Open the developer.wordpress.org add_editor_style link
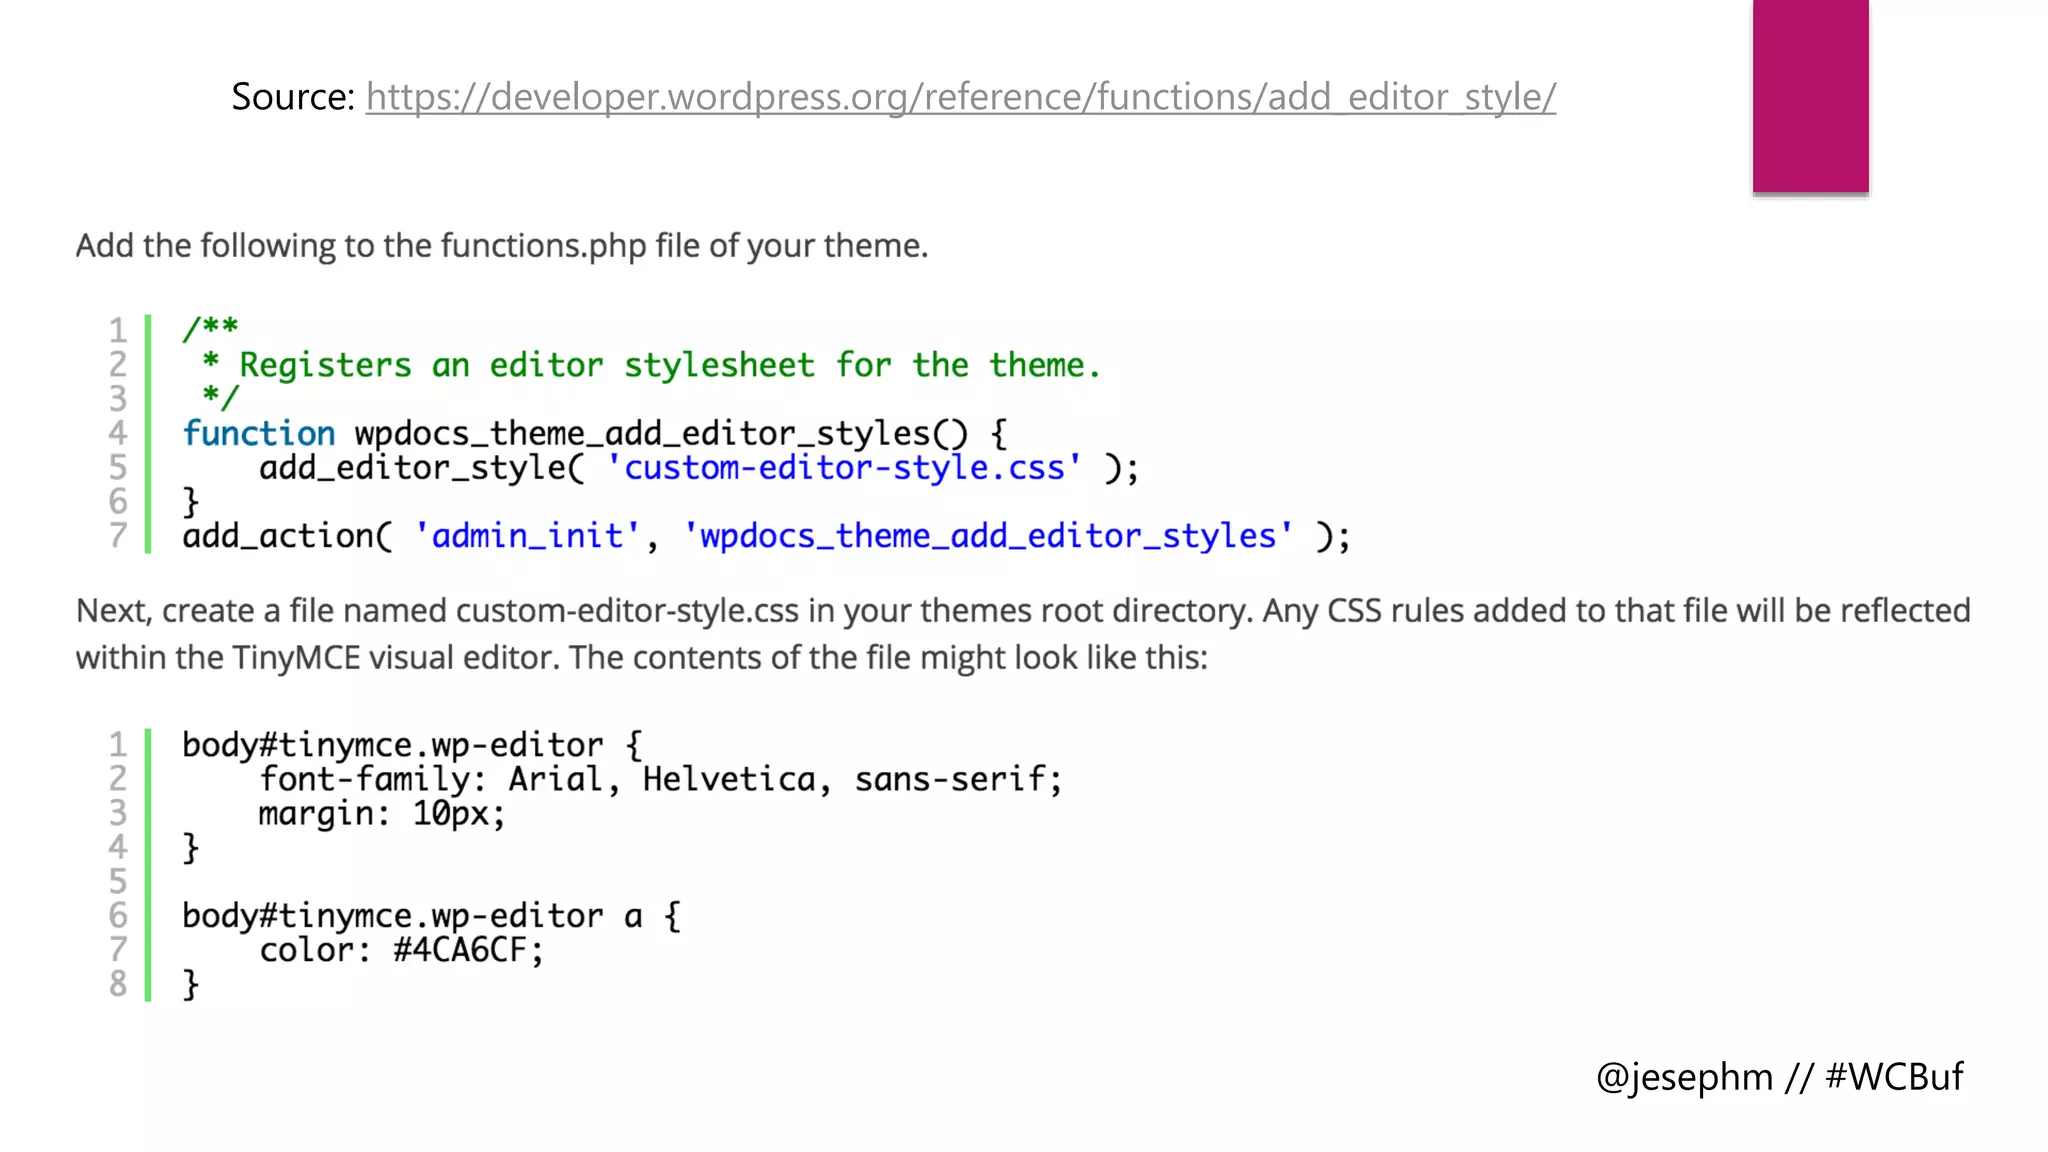The width and height of the screenshot is (2048, 1152). (960, 97)
